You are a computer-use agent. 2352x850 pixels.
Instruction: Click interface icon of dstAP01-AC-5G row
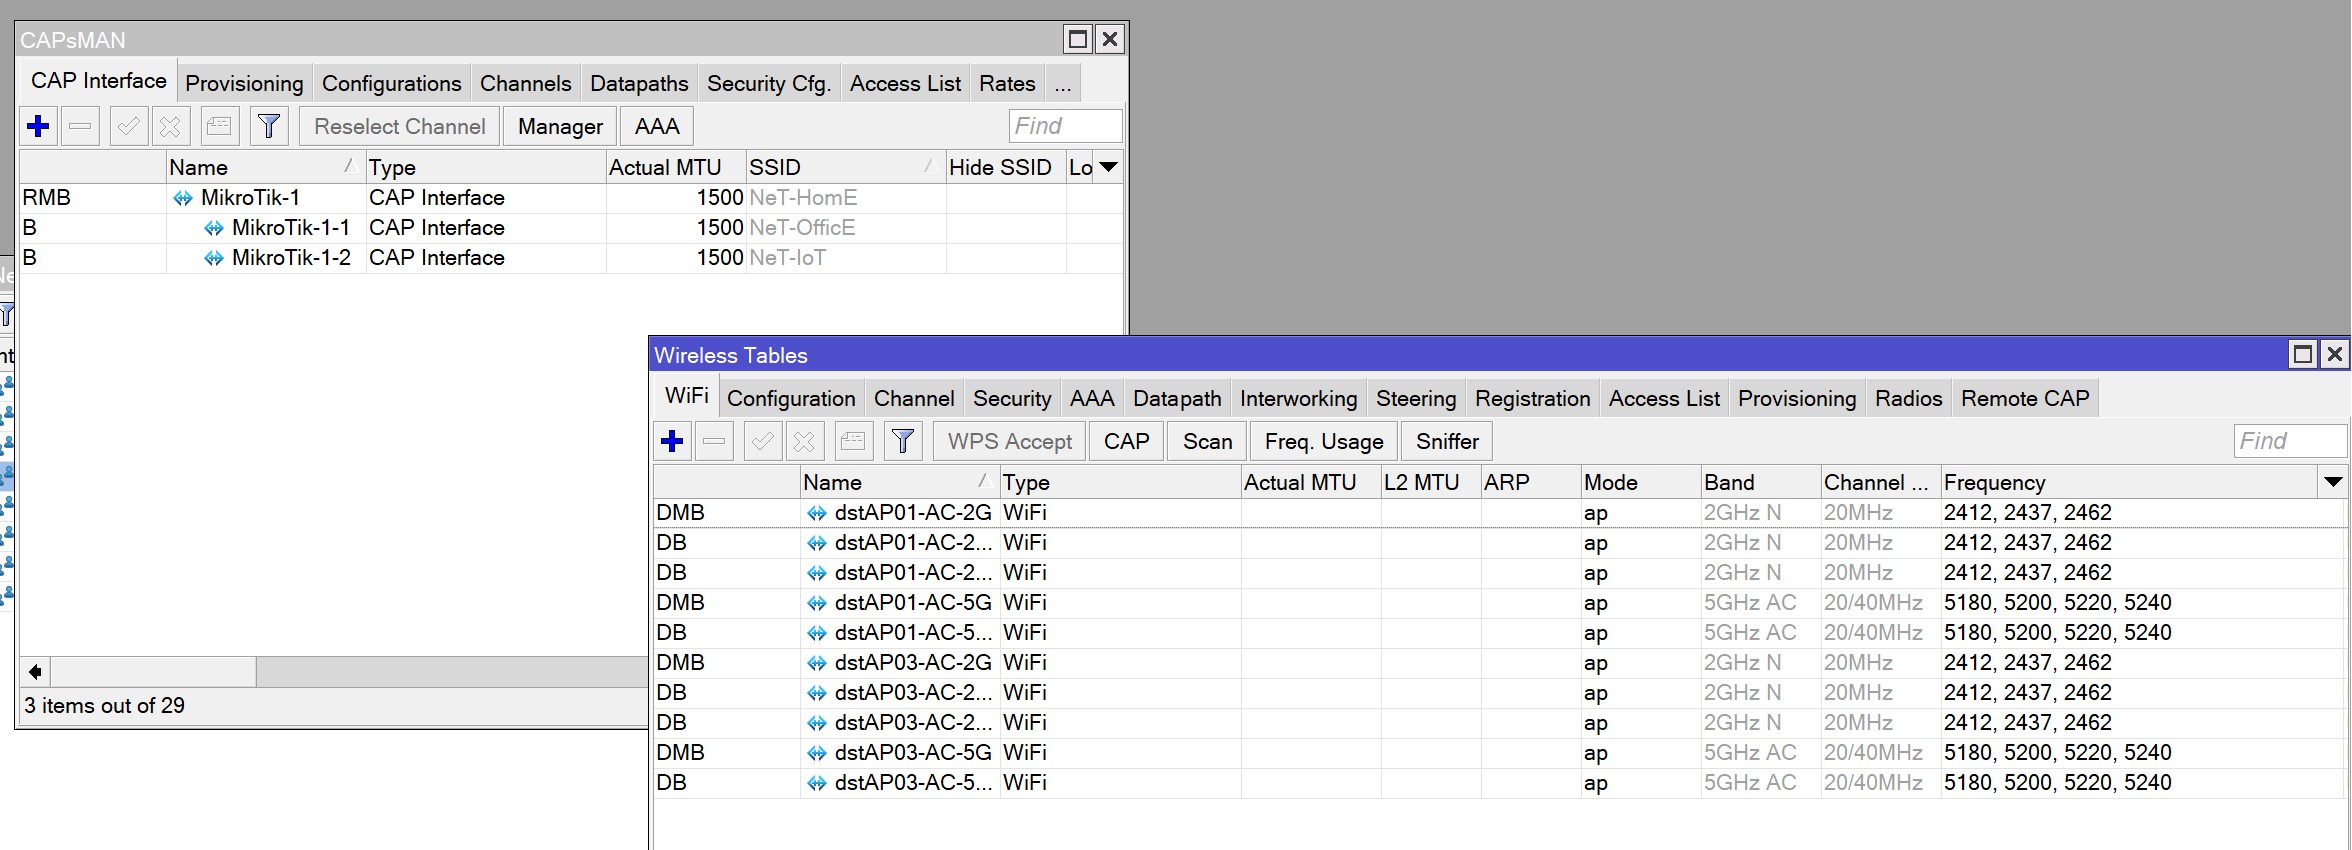pyautogui.click(x=817, y=603)
